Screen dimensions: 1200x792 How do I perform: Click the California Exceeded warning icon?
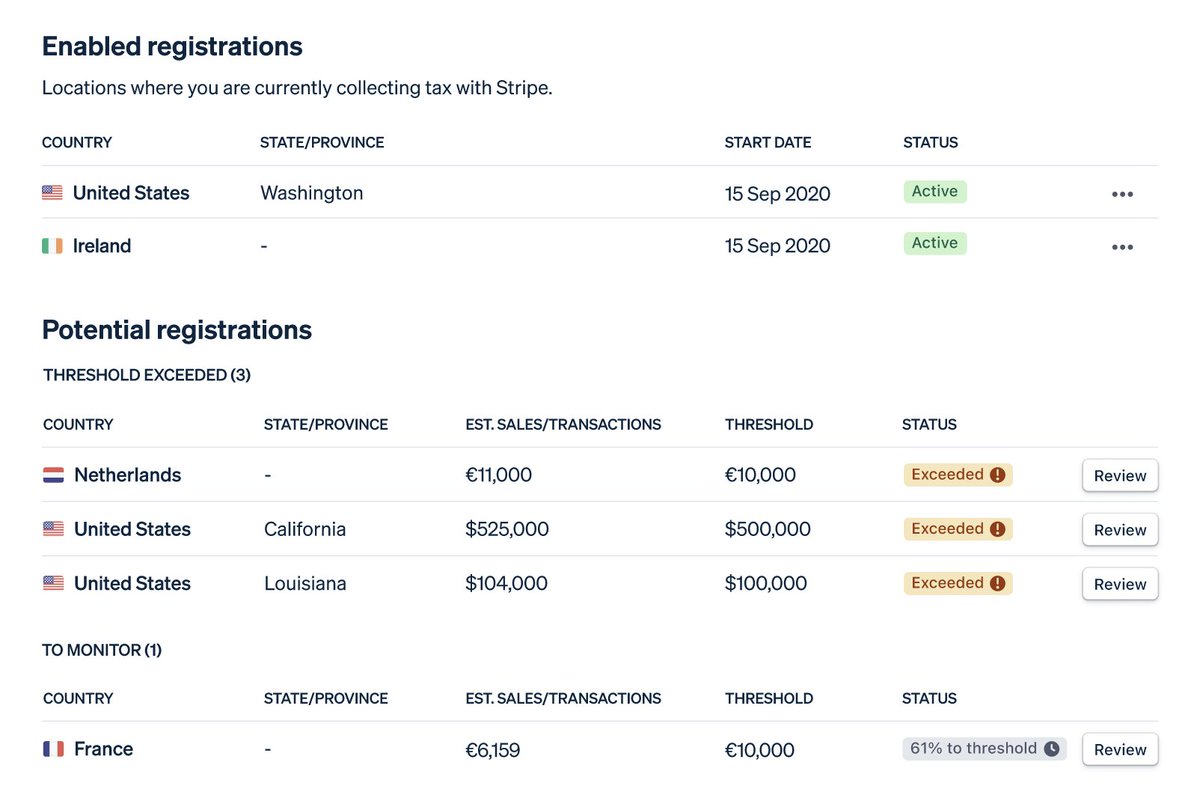click(x=997, y=529)
